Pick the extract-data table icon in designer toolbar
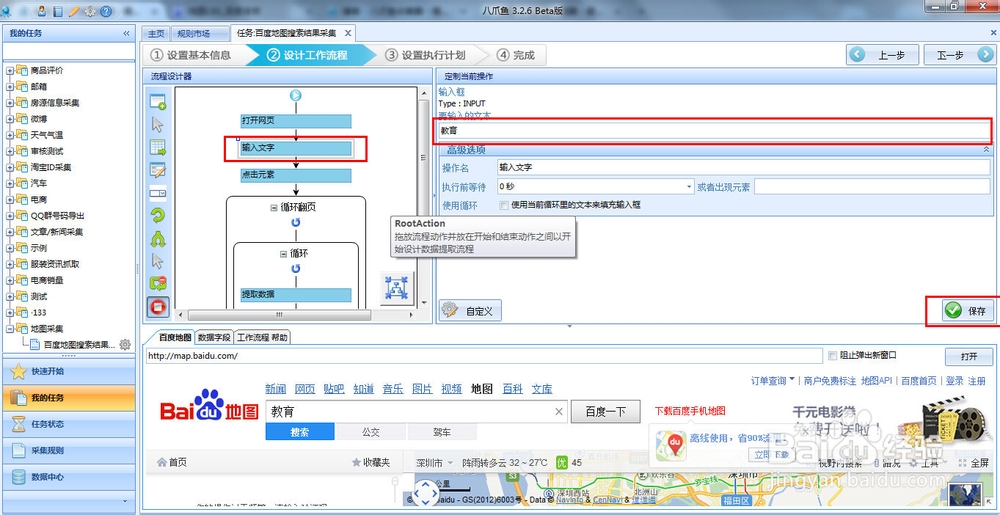The height and width of the screenshot is (515, 1000). coord(157,147)
